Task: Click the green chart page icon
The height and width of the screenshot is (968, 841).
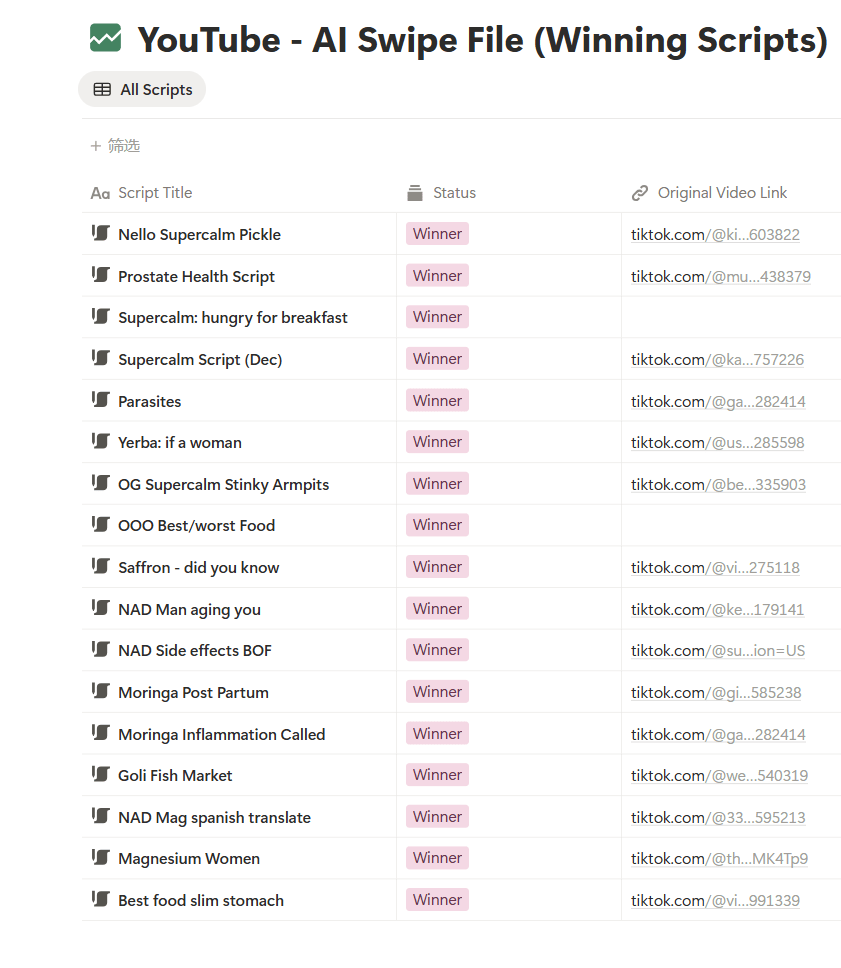Action: [105, 39]
